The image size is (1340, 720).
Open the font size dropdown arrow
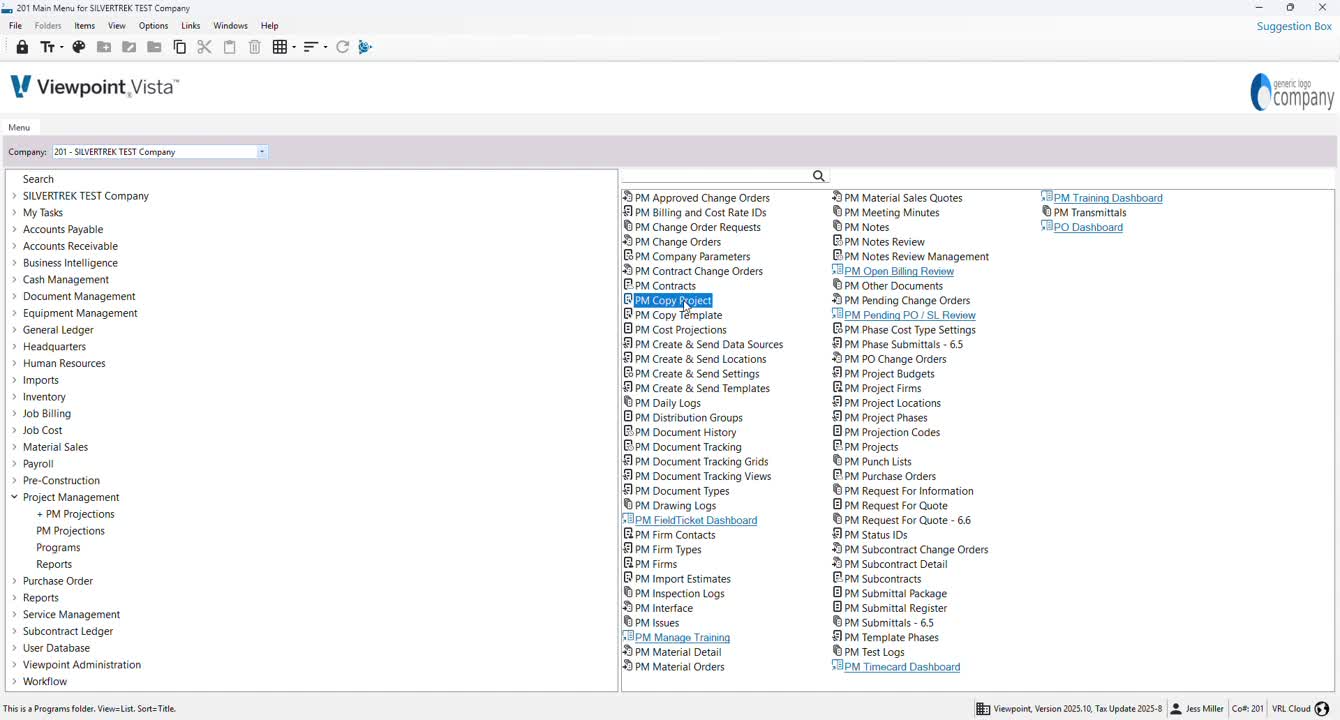coord(61,47)
